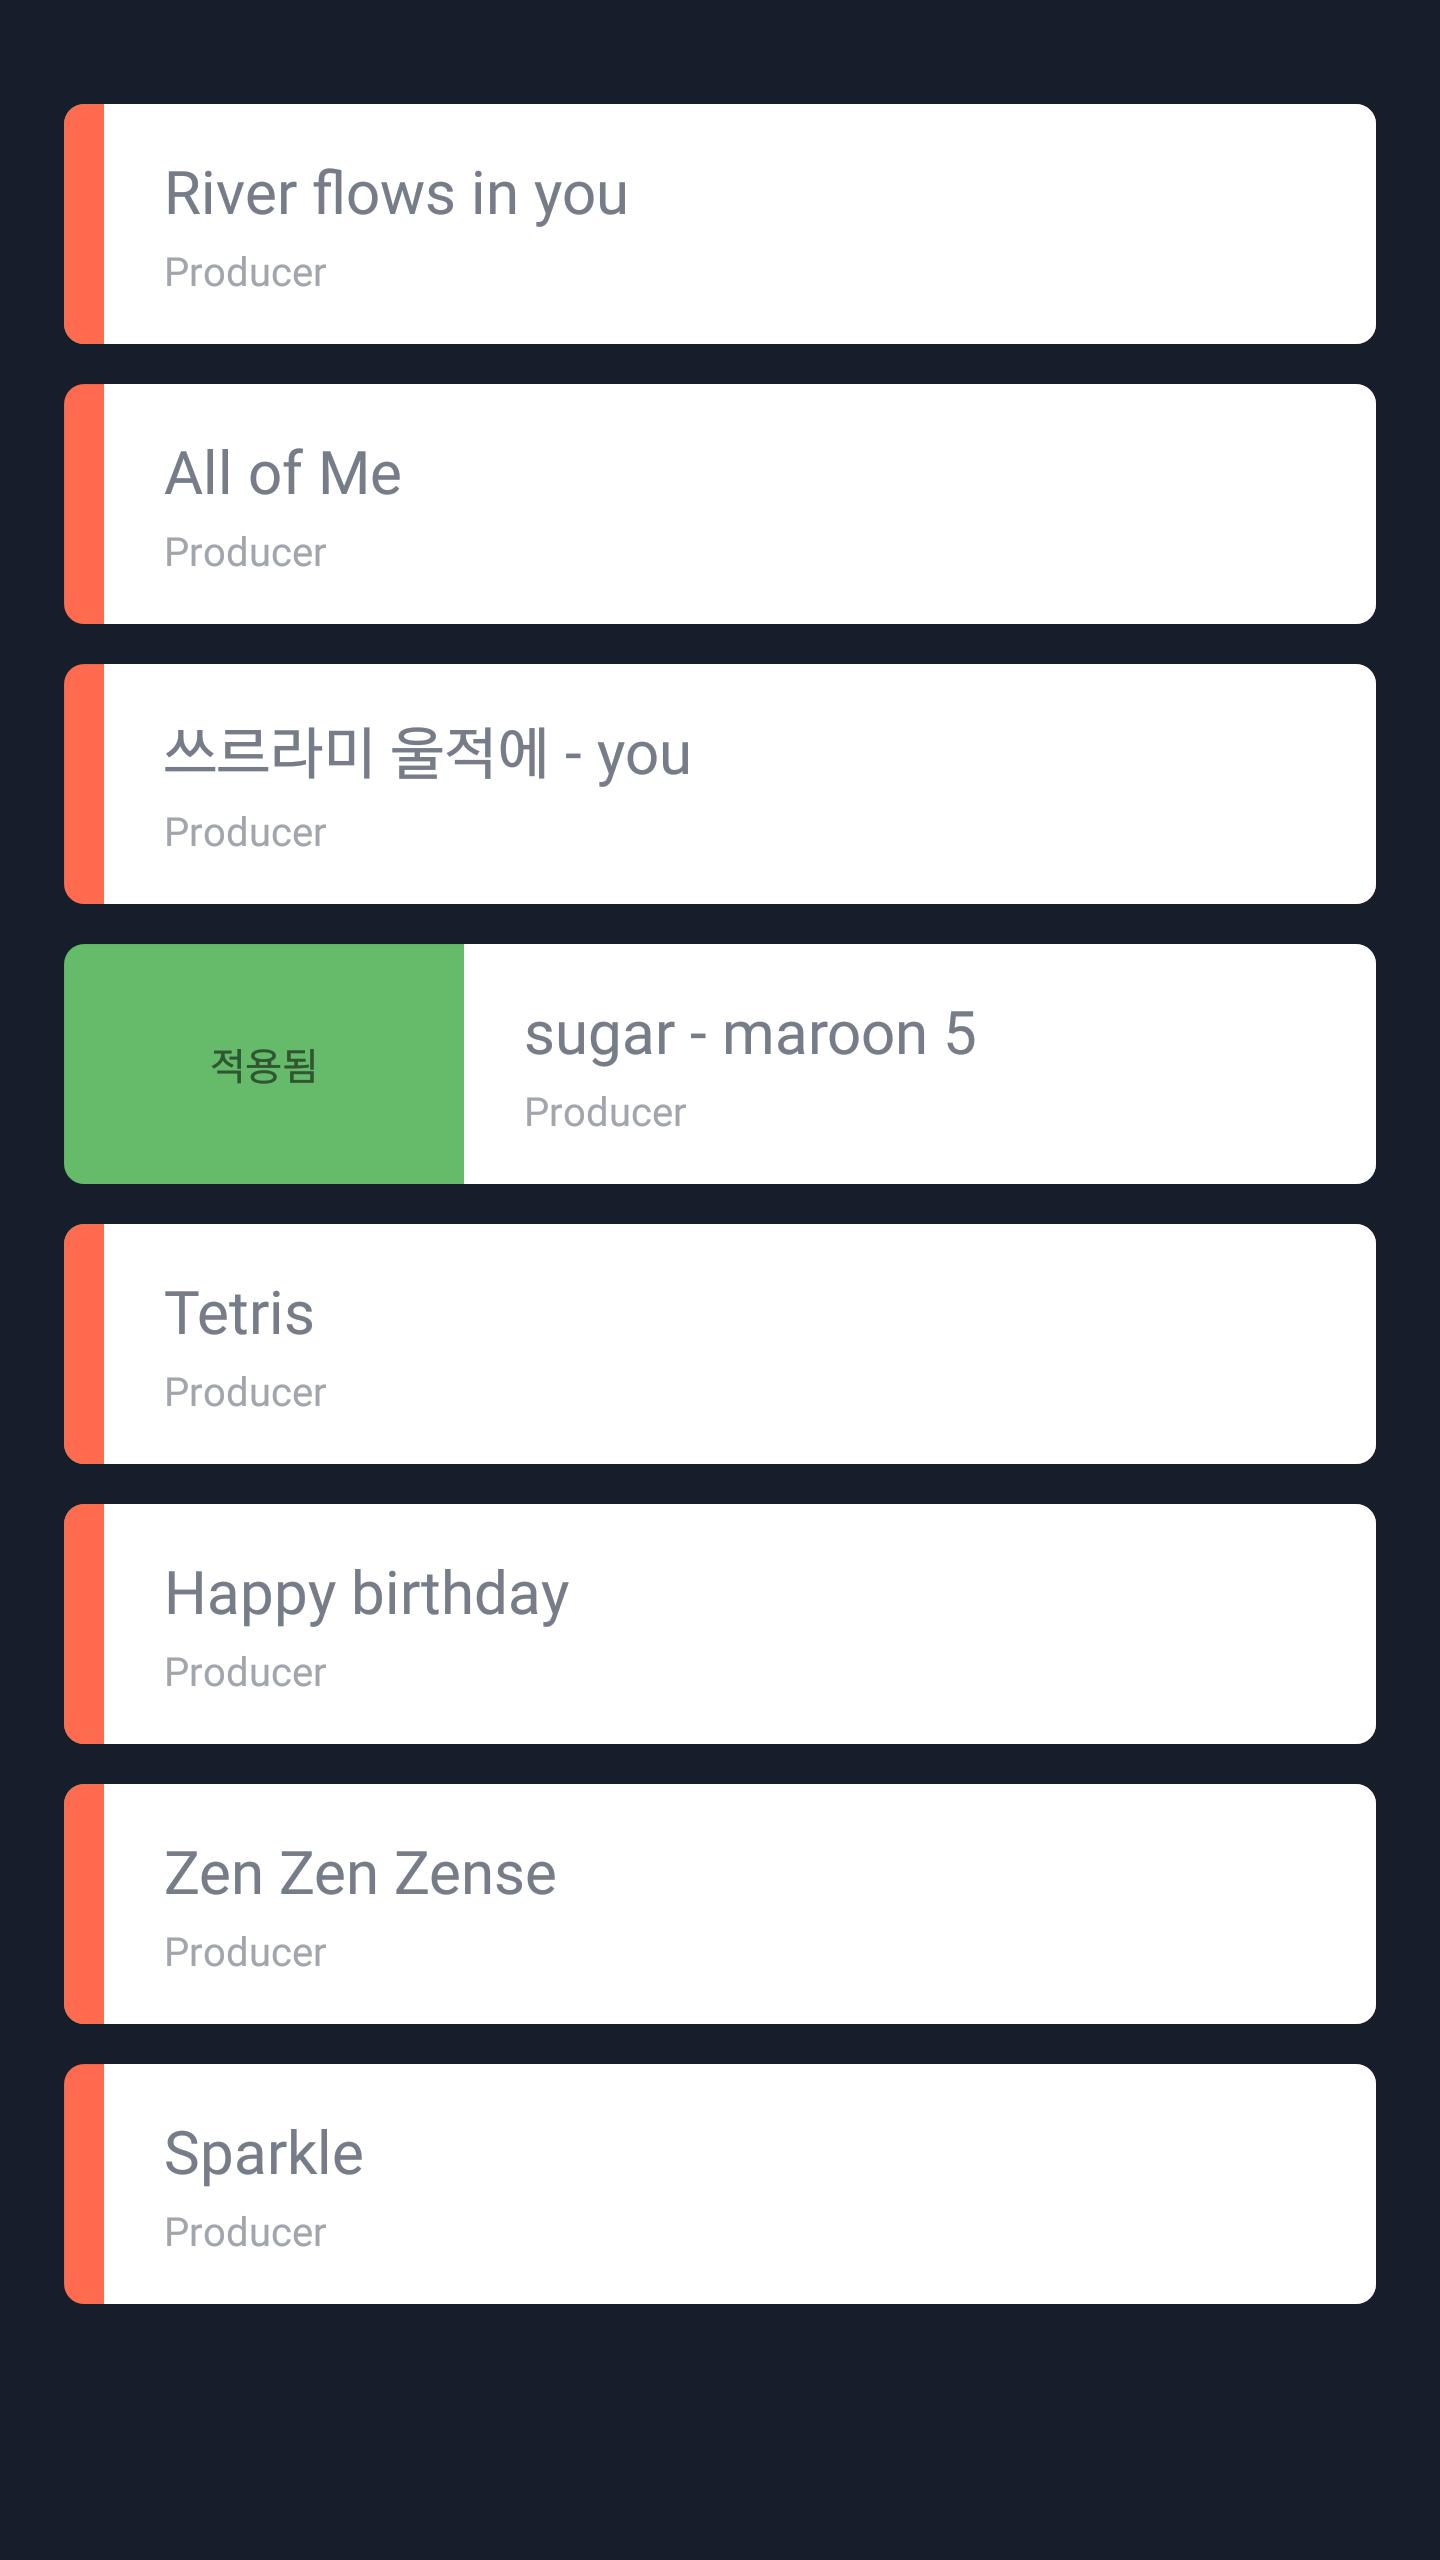Image resolution: width=1440 pixels, height=2560 pixels.
Task: Tap the green "적용됨" applied panel
Action: [264, 1064]
